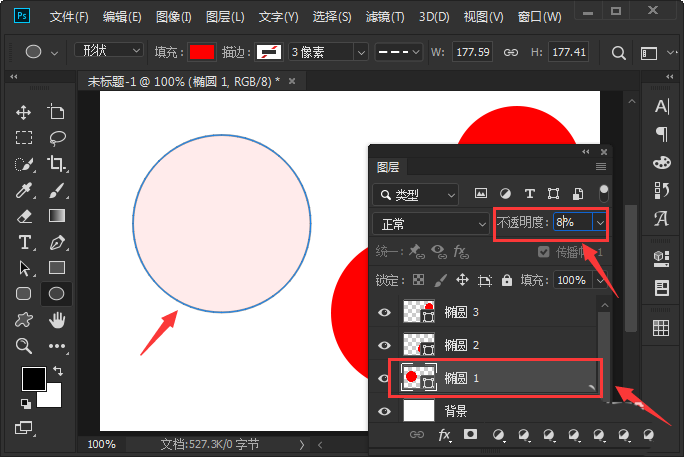Open the 正常 blend mode dropdown
This screenshot has width=684, height=457.
pos(429,223)
